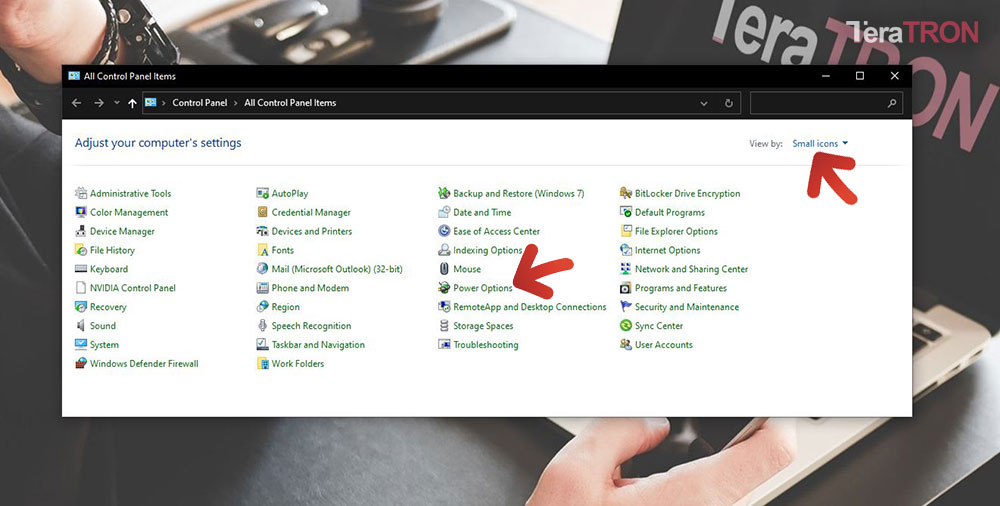The width and height of the screenshot is (1000, 506).
Task: Click inside the Control Panel search box
Action: pyautogui.click(x=827, y=103)
